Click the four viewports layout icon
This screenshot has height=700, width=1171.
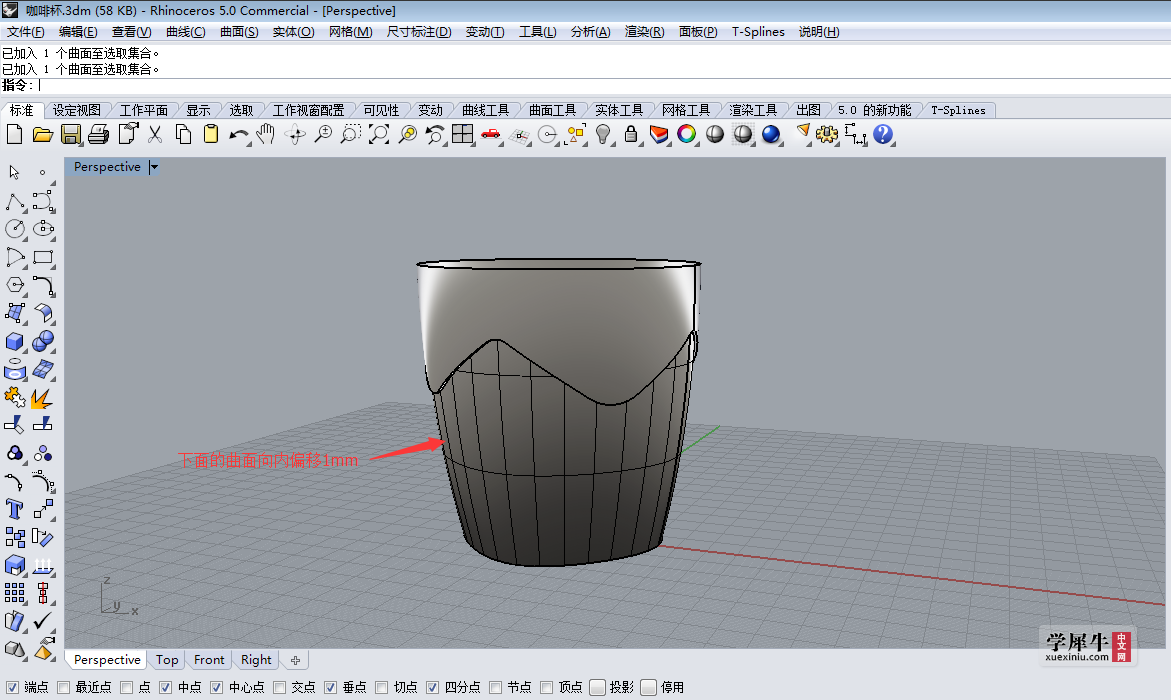[462, 134]
